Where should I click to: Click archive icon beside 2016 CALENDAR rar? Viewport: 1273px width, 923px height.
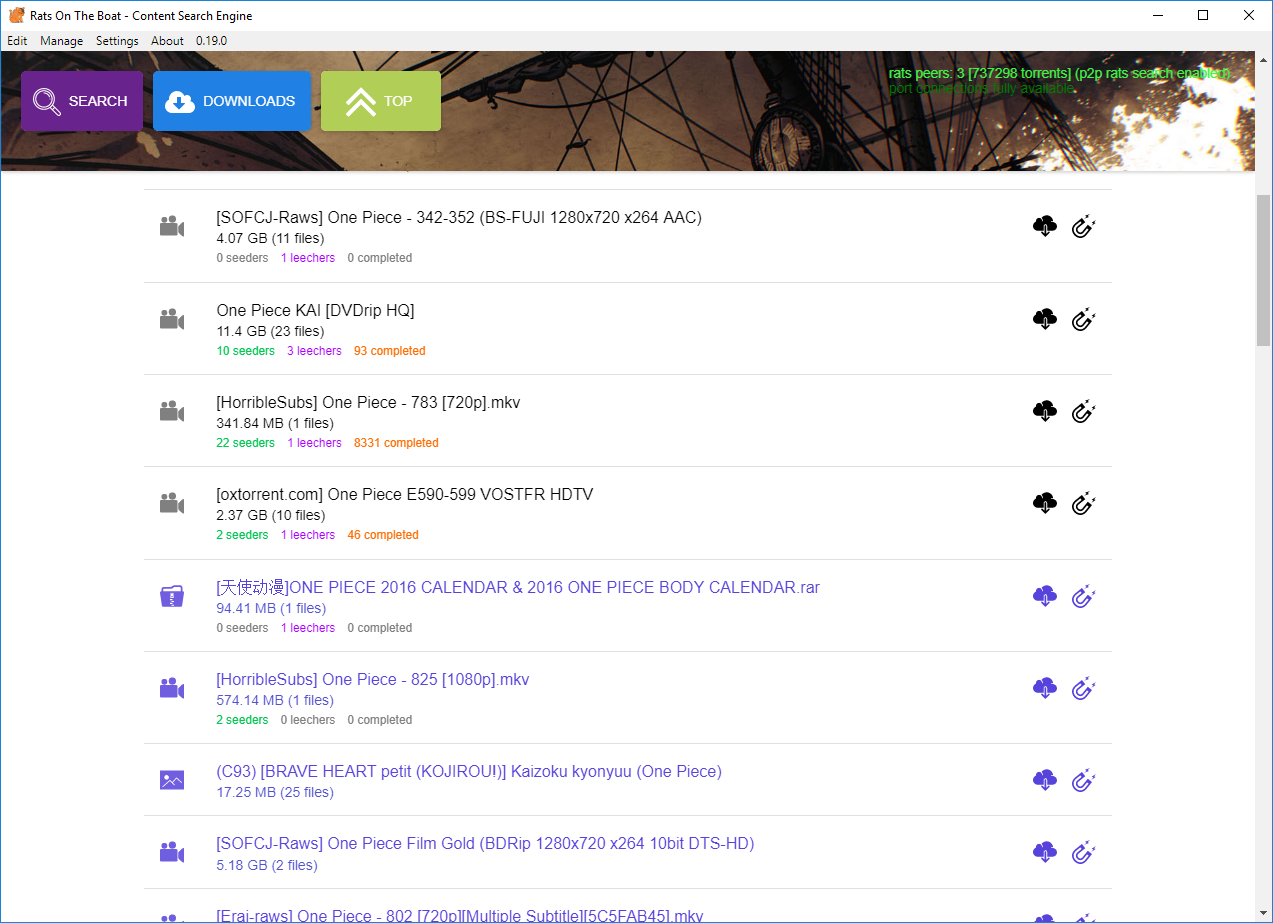coord(172,597)
